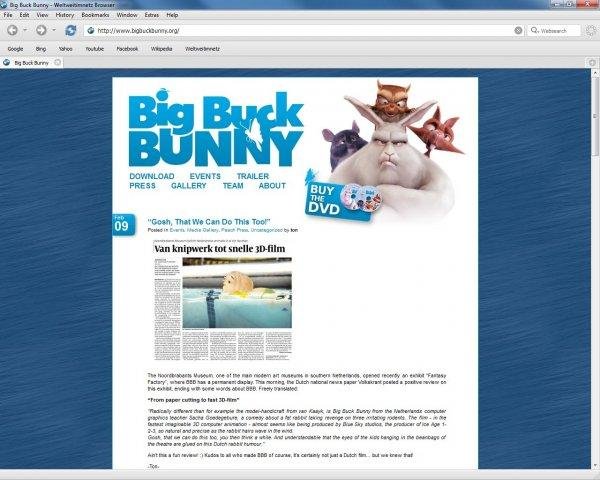Image resolution: width=600 pixels, height=480 pixels.
Task: Open the Bing bookmark
Action: [41, 49]
